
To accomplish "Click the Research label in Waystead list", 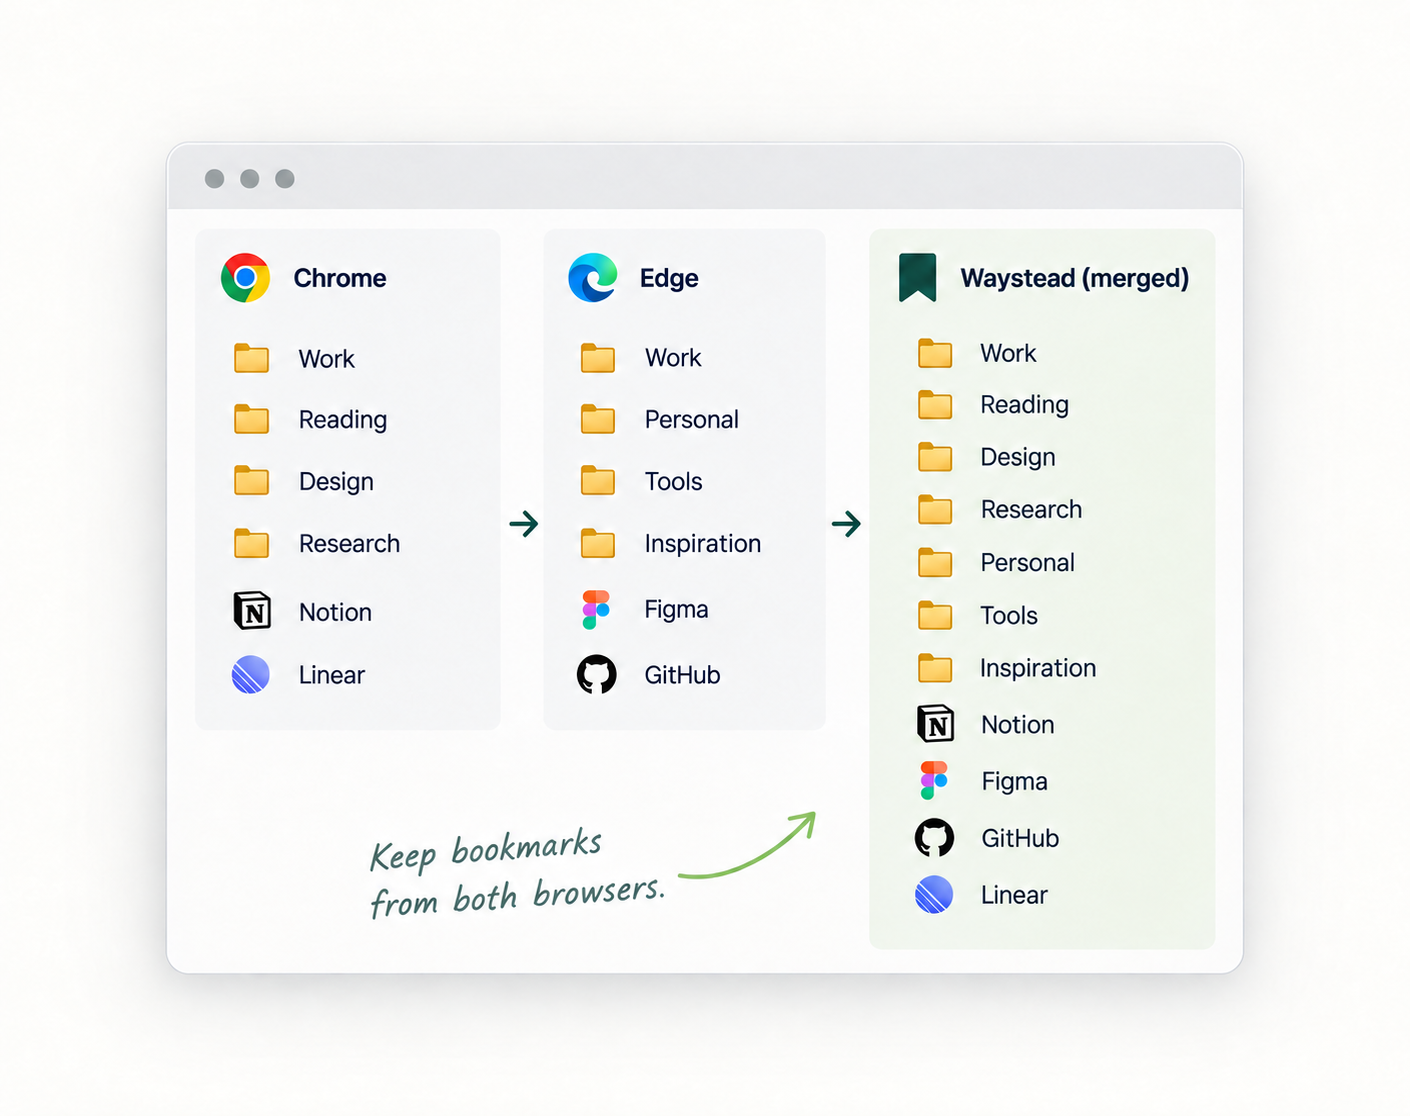I will pyautogui.click(x=1032, y=509).
